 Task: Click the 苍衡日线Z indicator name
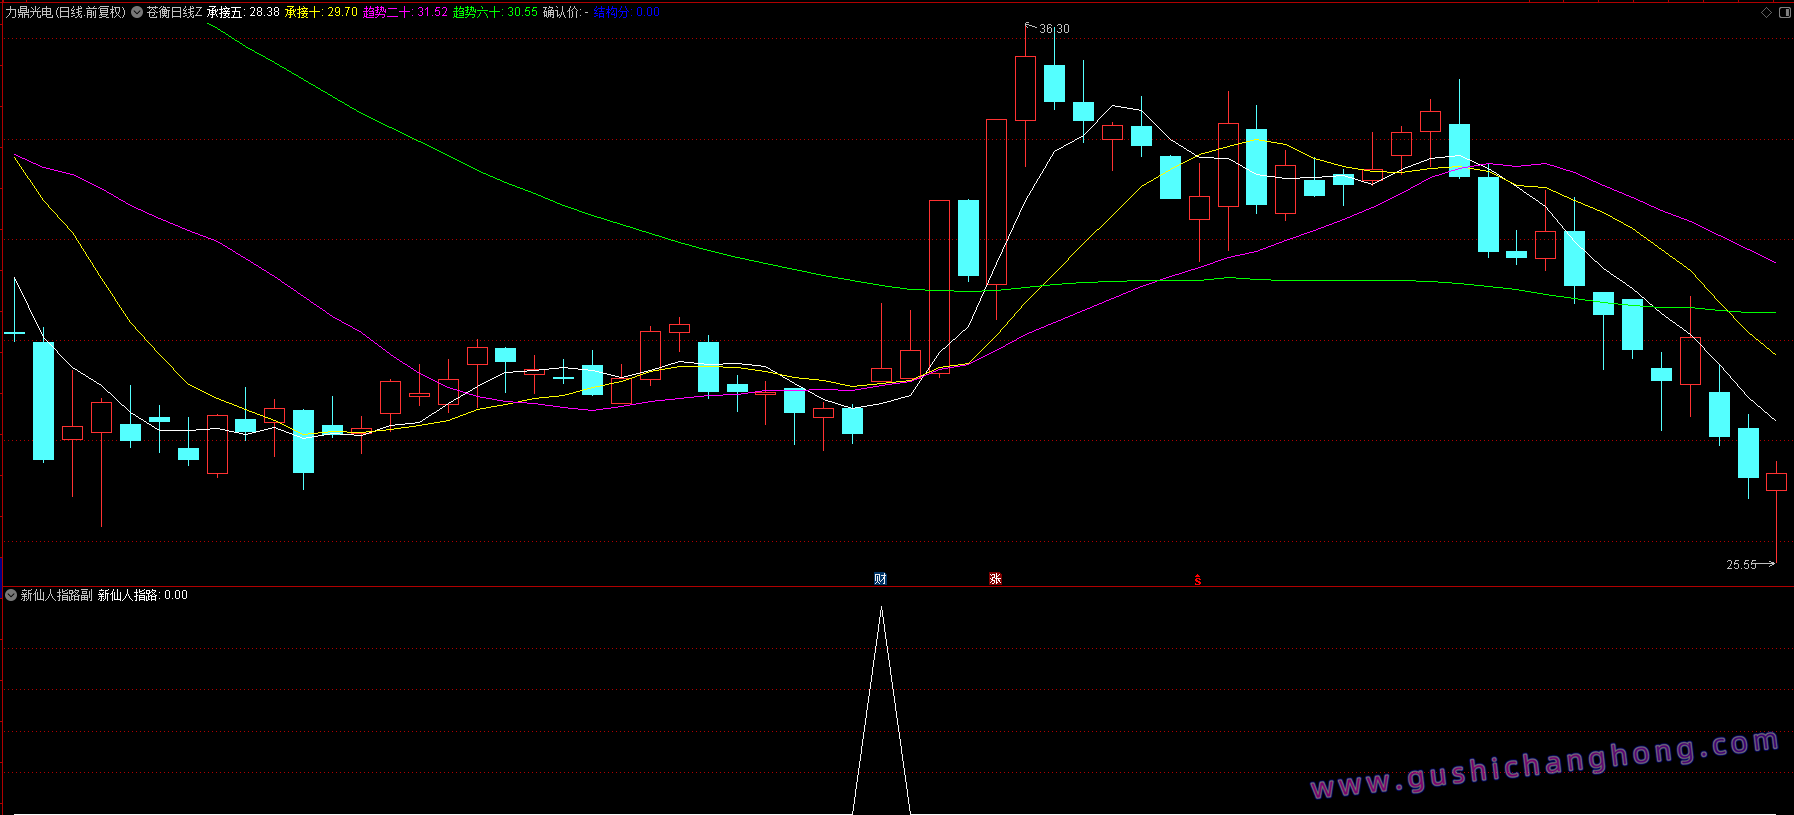coord(174,13)
